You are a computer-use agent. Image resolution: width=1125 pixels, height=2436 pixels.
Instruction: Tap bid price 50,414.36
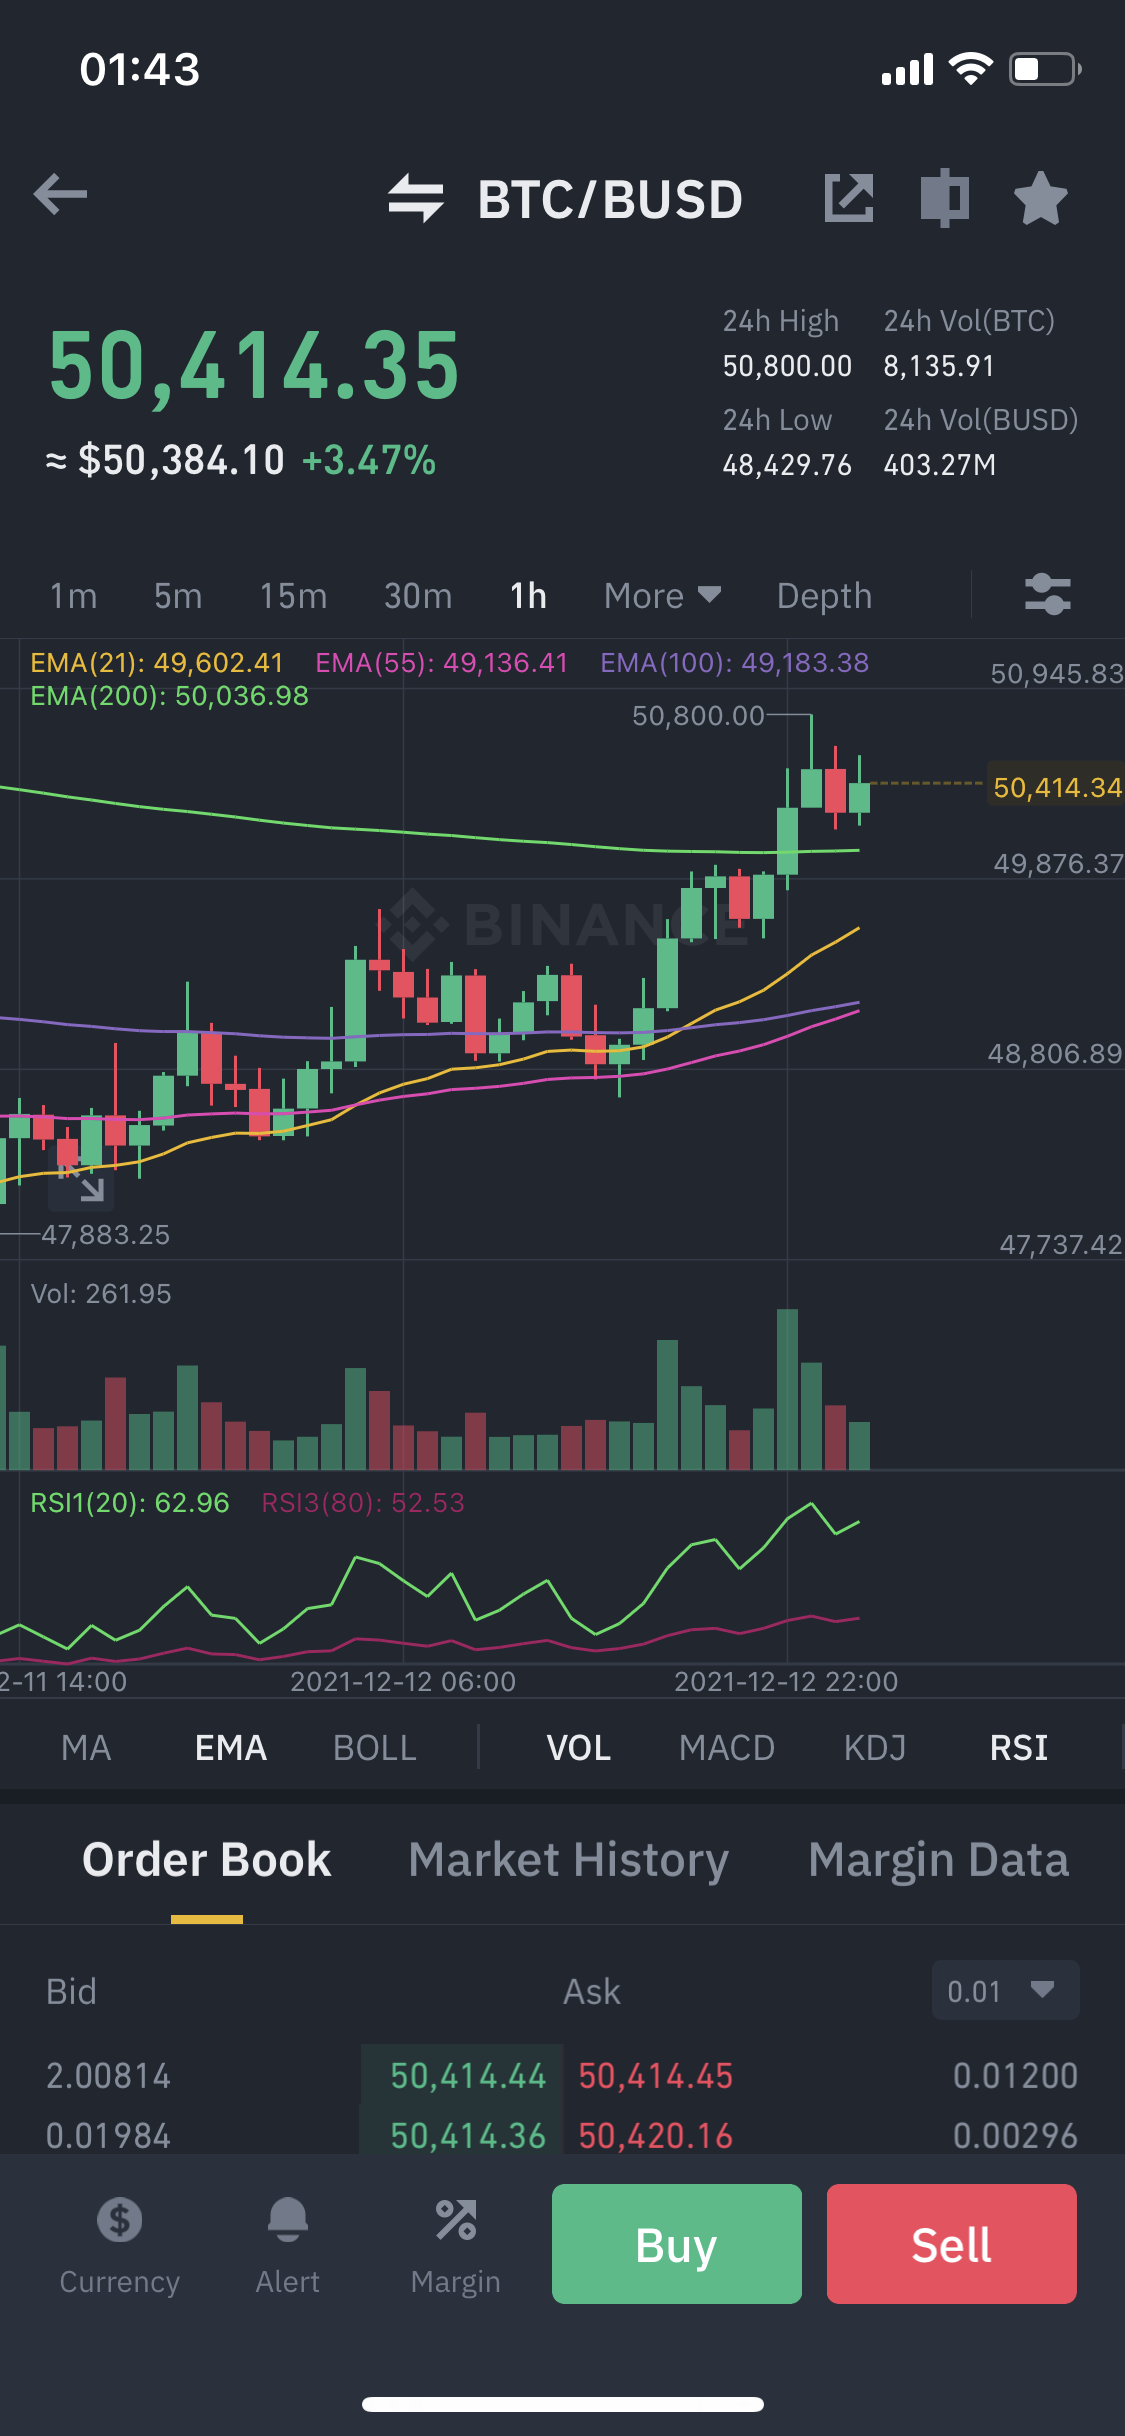click(468, 2136)
